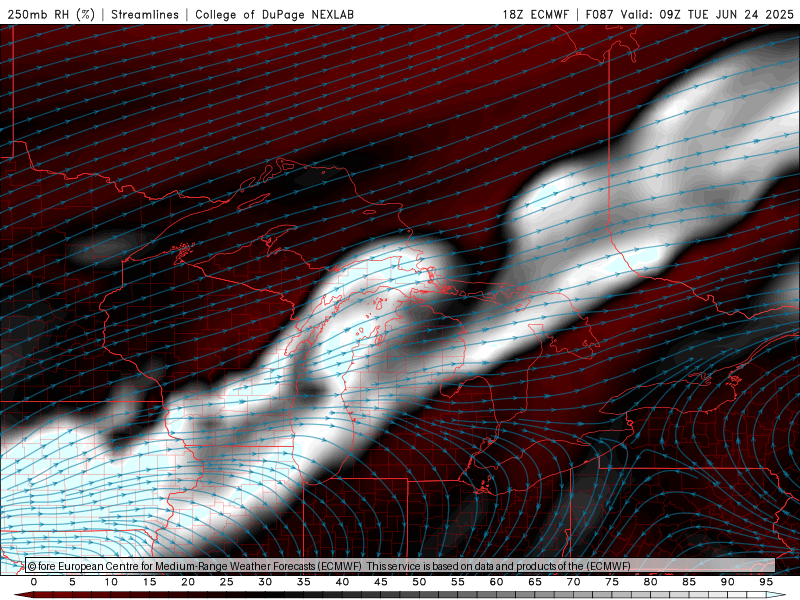Click 'Valid: 09Z TUE JUN 24 2025' timestamp

707,14
